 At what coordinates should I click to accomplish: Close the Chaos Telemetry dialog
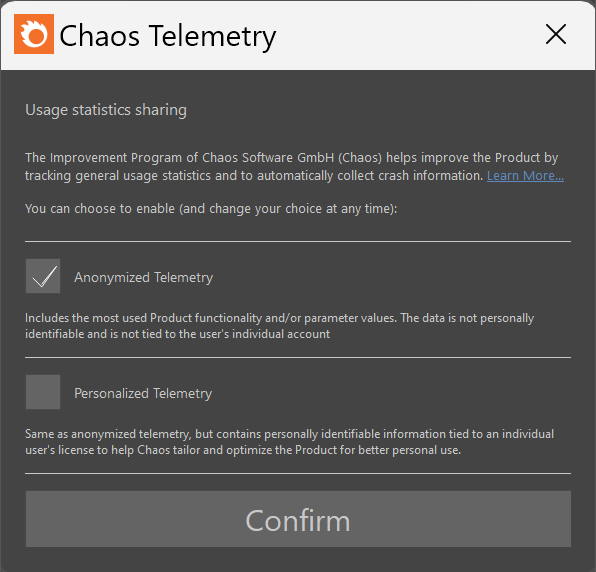click(x=556, y=34)
